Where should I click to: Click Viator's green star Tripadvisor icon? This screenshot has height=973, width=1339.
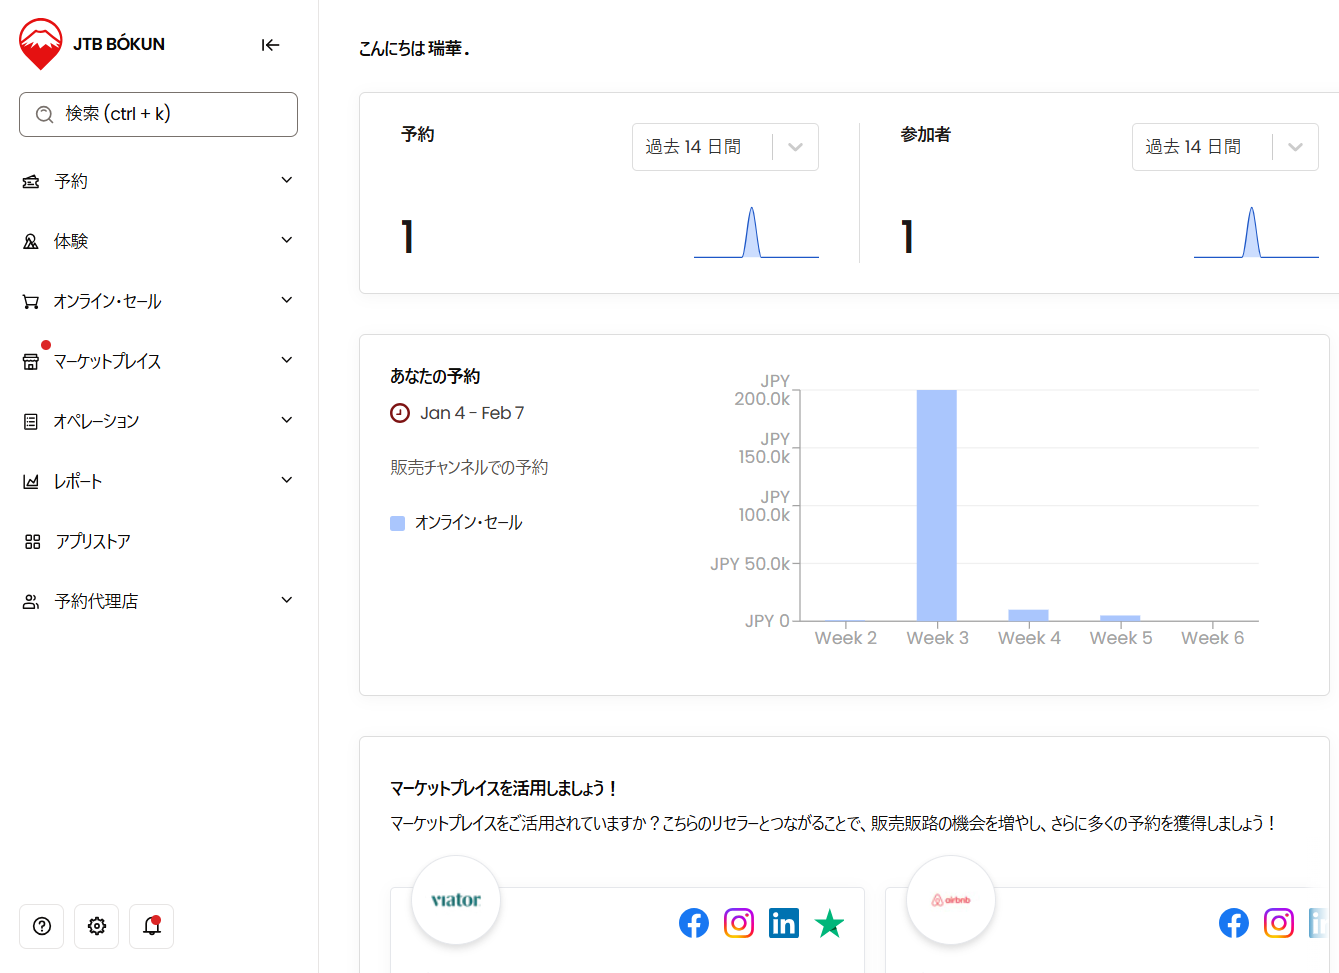pyautogui.click(x=829, y=923)
